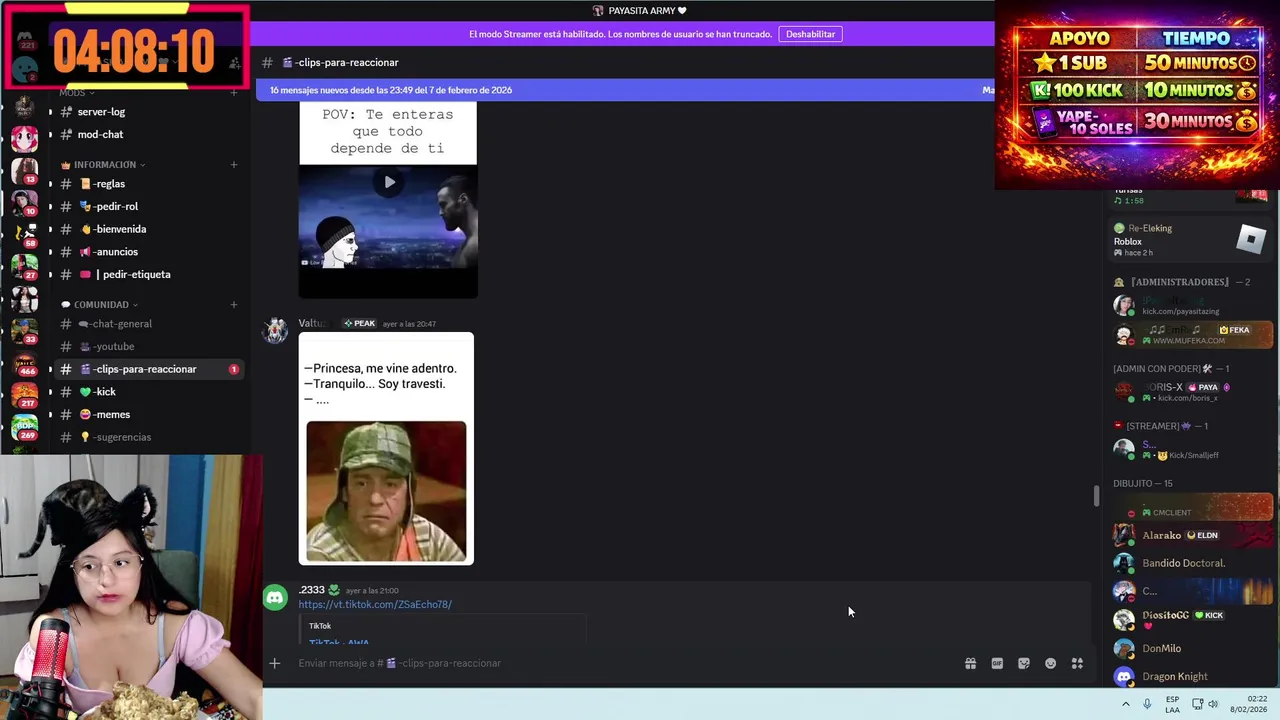Click the PAYASITA ARMY server title
This screenshot has height=720, width=1280.
click(640, 10)
